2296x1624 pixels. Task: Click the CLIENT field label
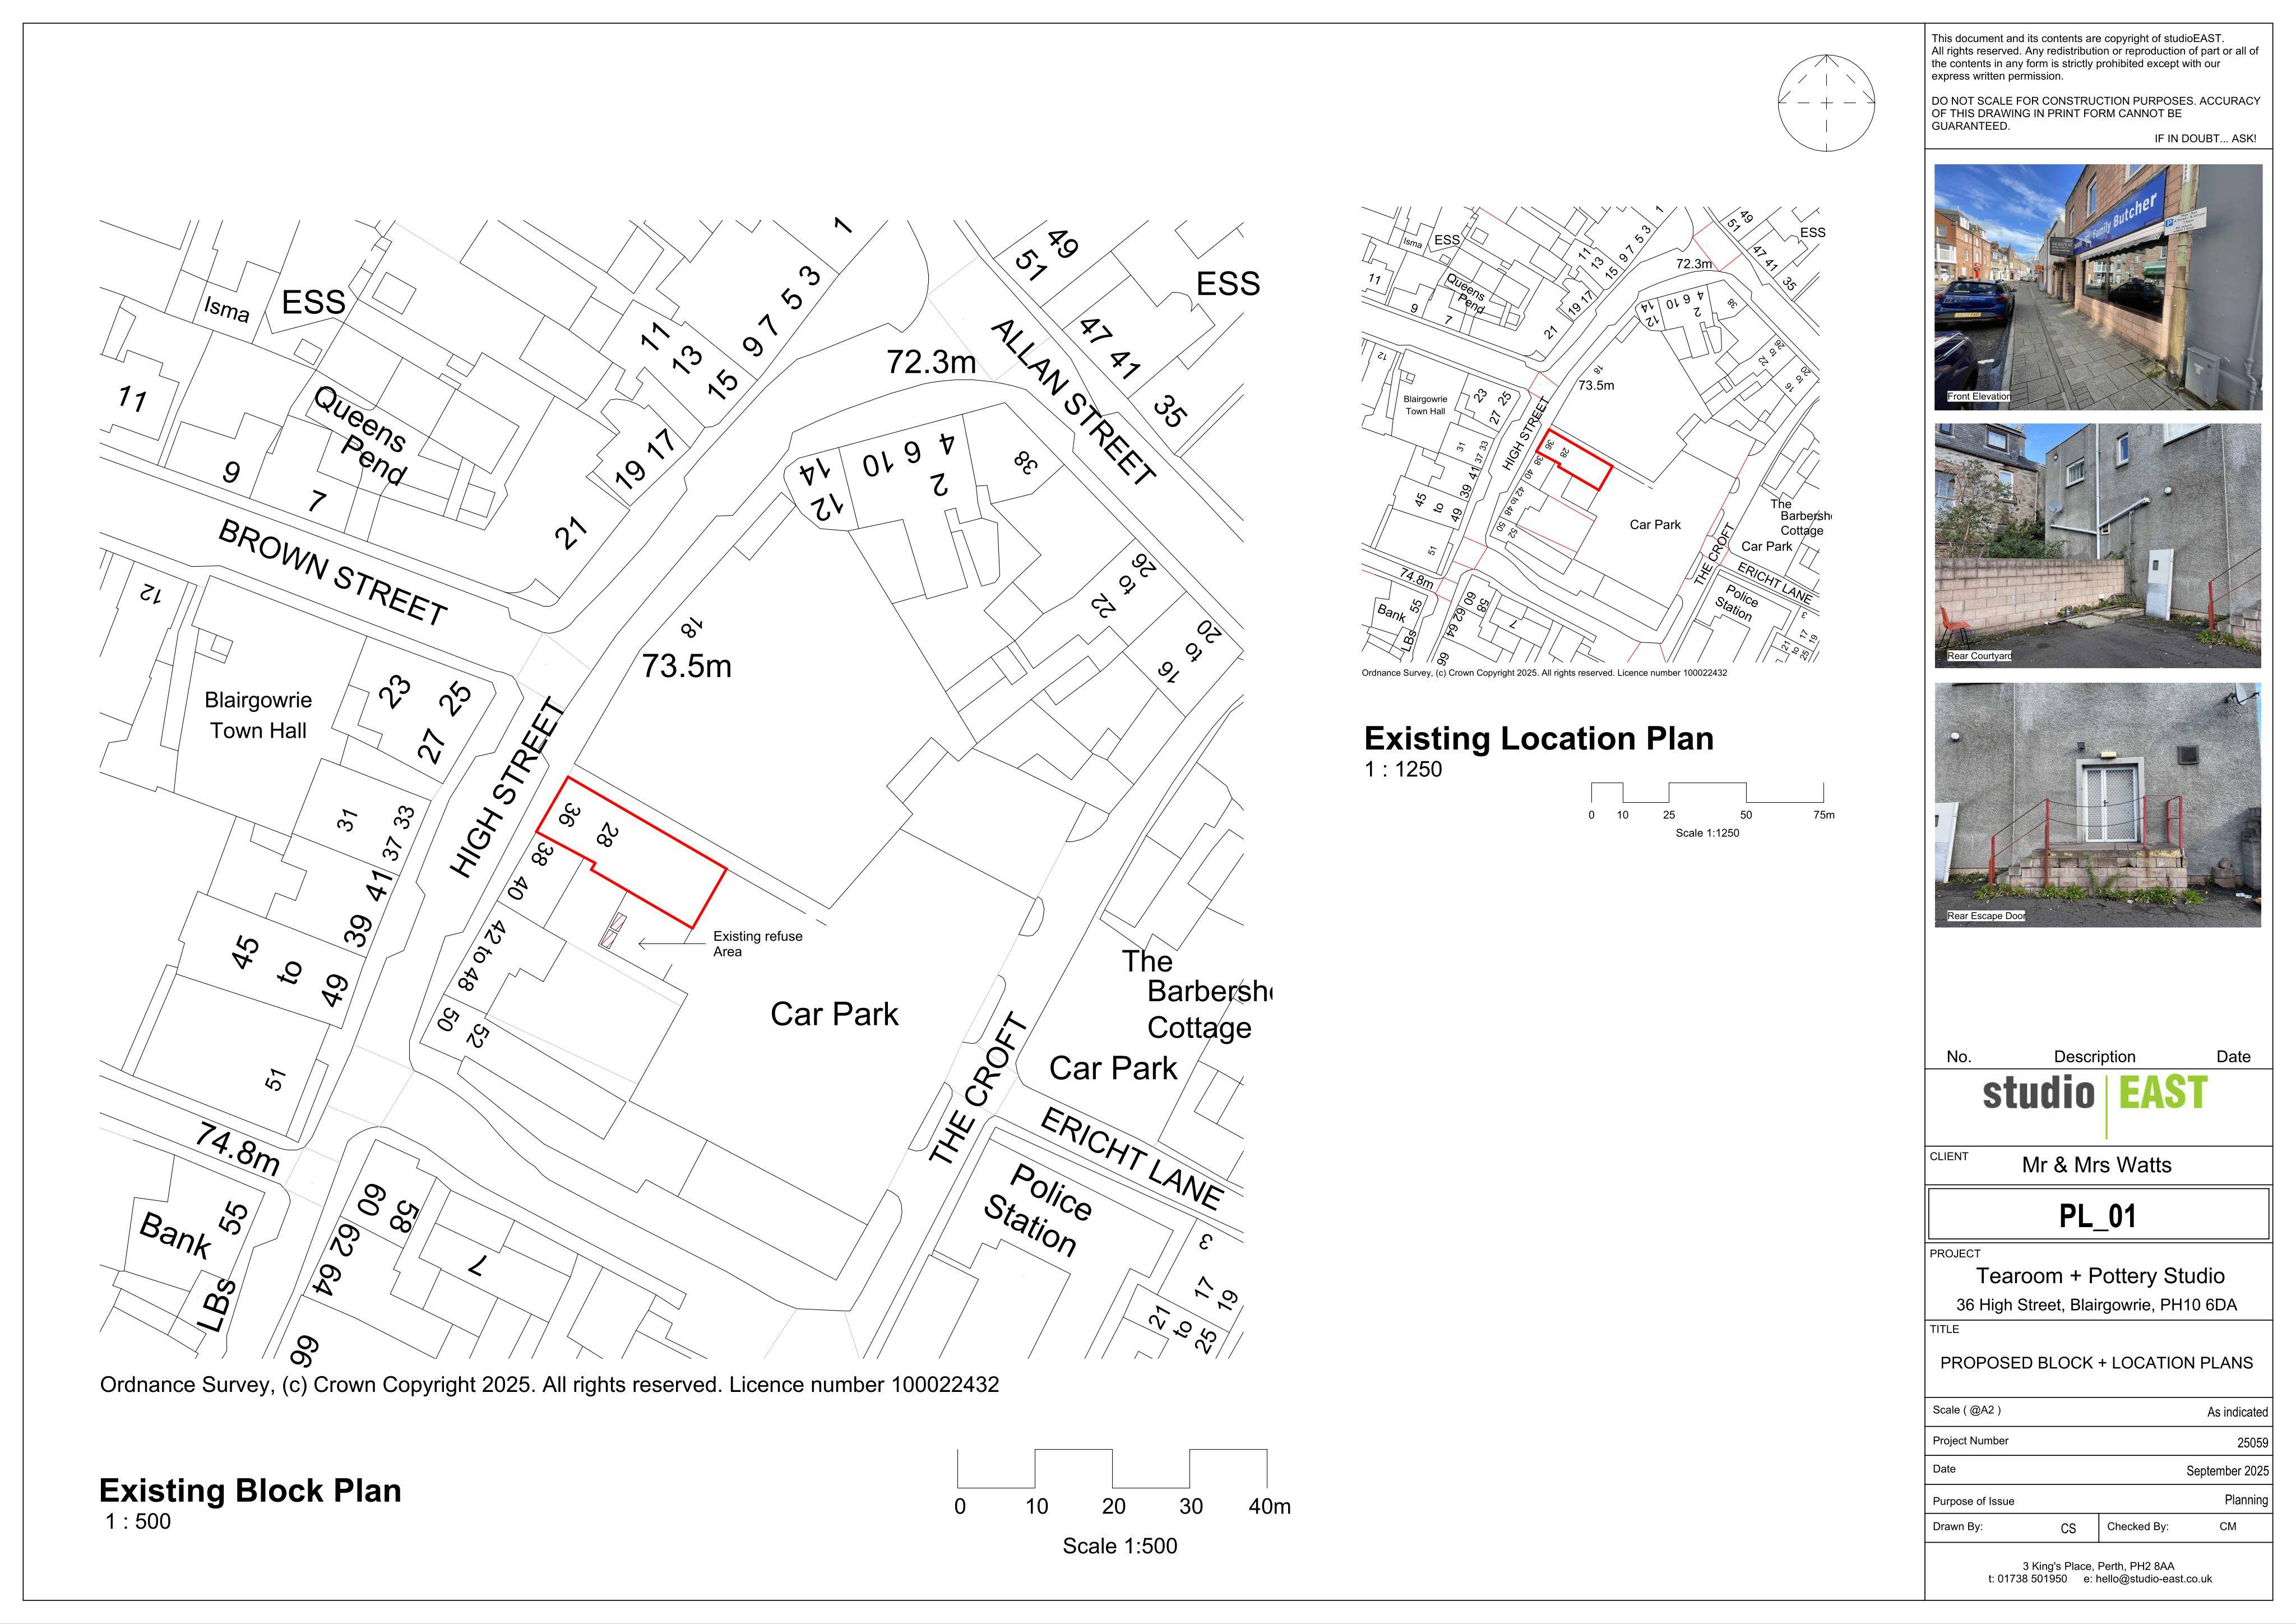point(1949,1156)
